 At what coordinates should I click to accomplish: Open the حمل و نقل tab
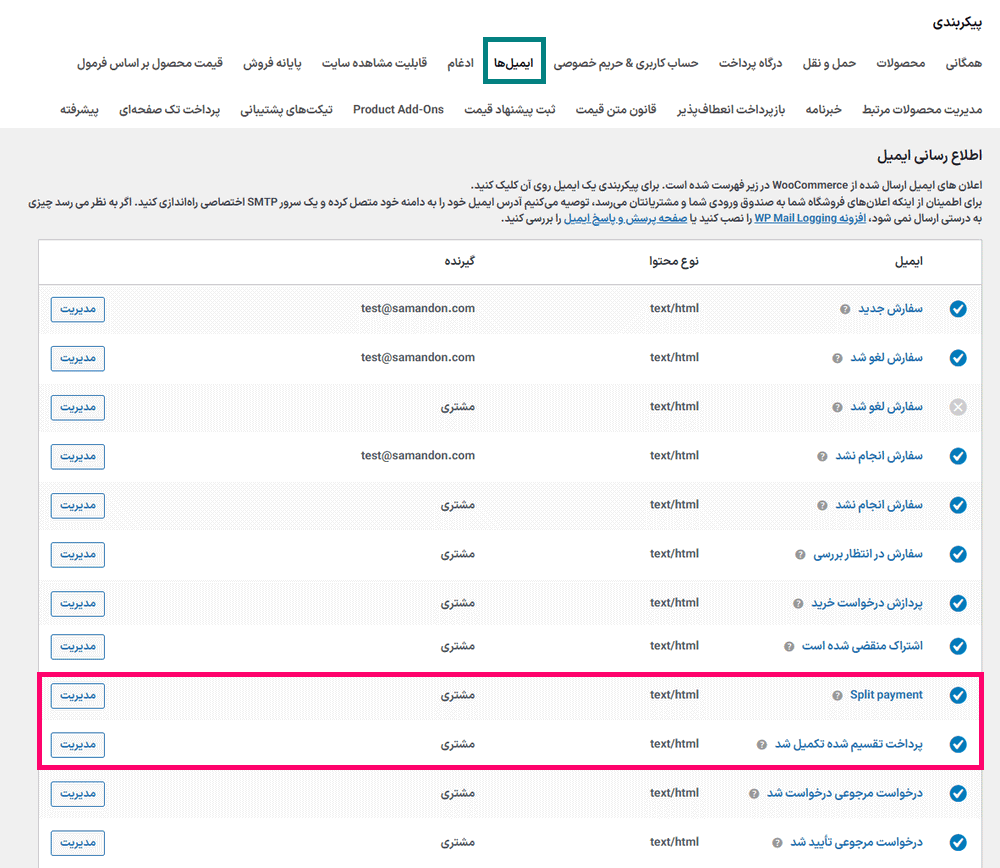click(830, 63)
